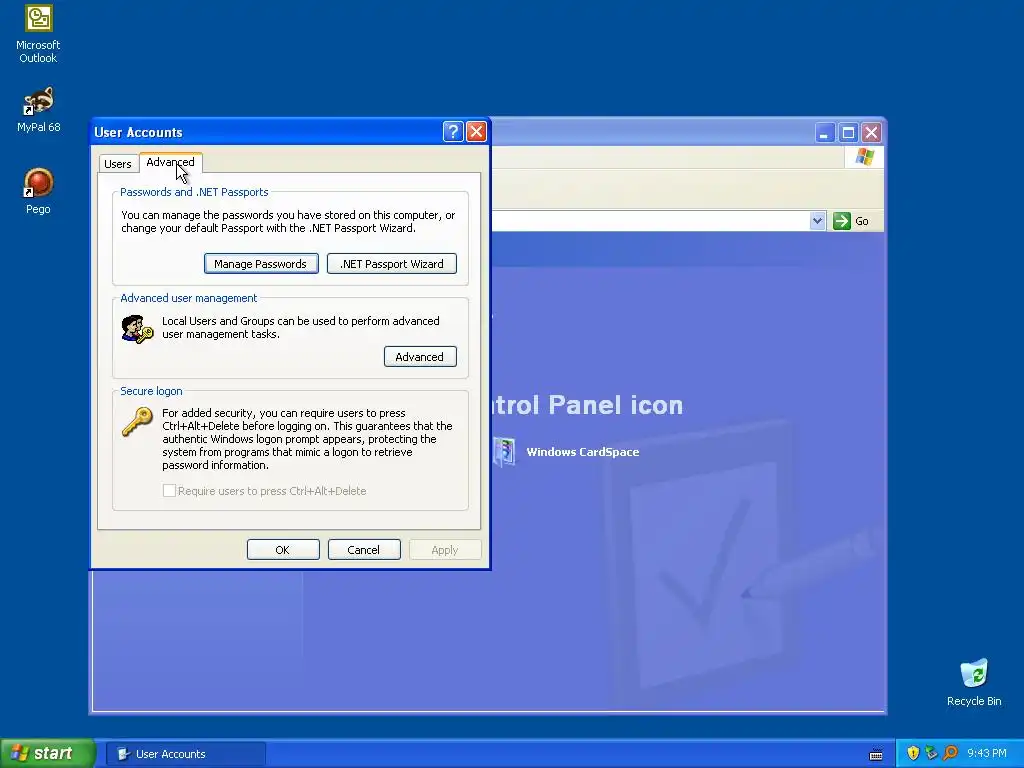Click the Passwords and .NET Passports group label
1024x768 pixels.
194,192
